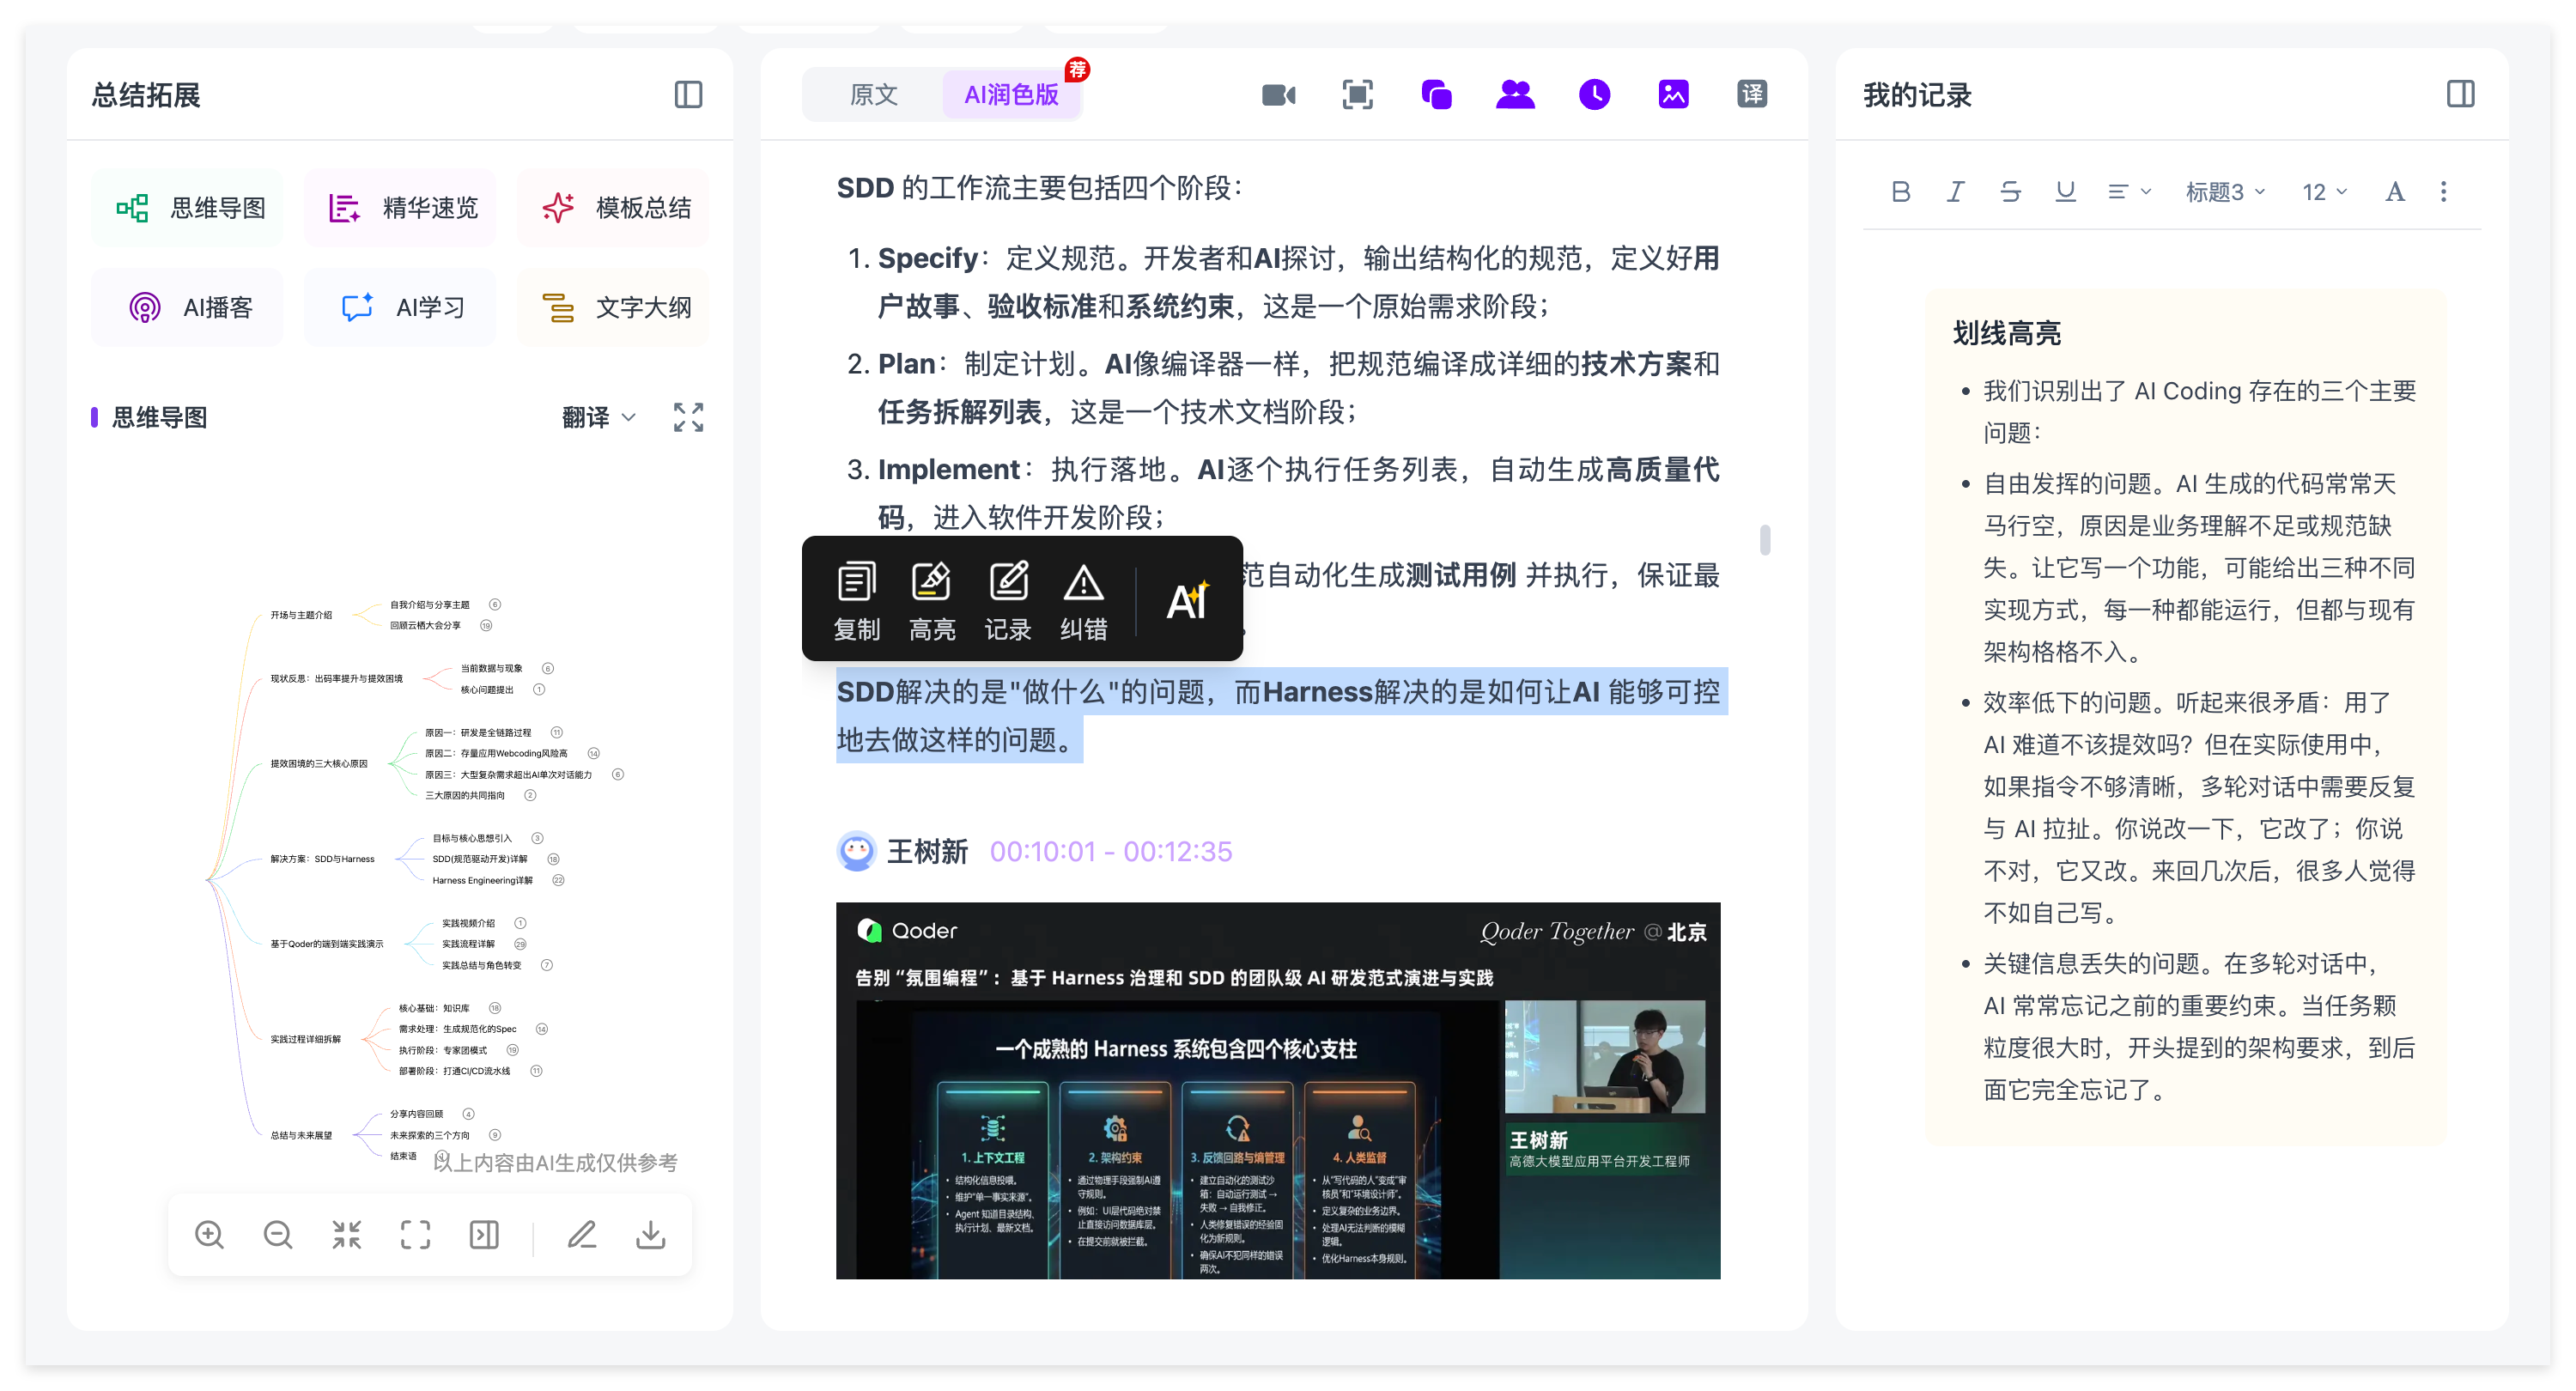Viewport: 2576px width, 1391px height.
Task: Expand mind map to fullscreen
Action: pyautogui.click(x=688, y=417)
